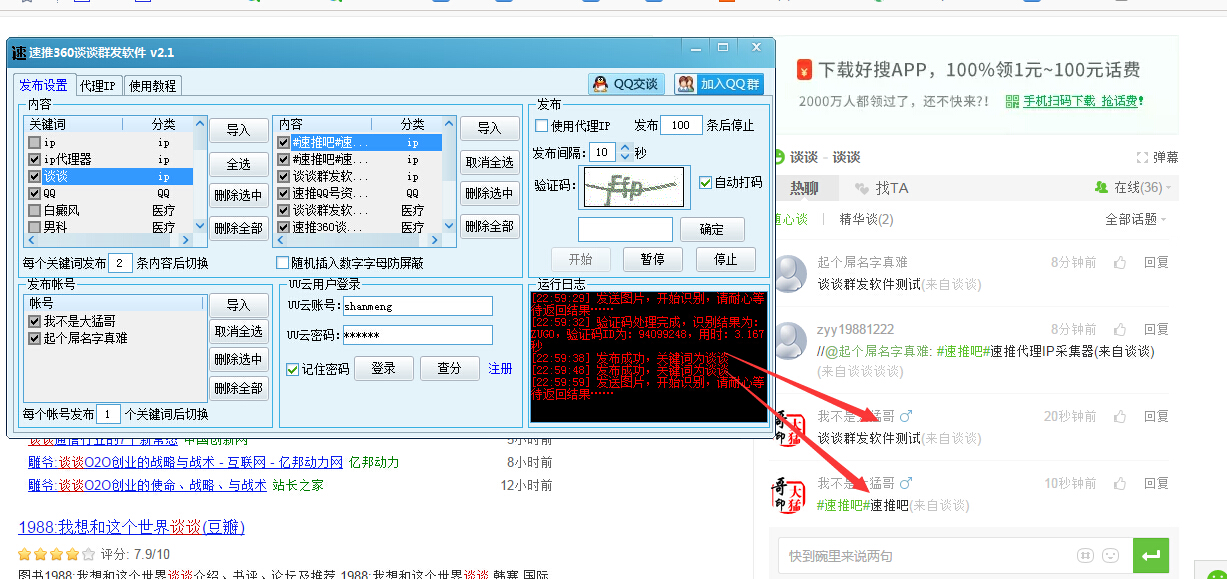Open the 在线(36) dropdown
This screenshot has height=579, width=1227.
coord(1134,187)
